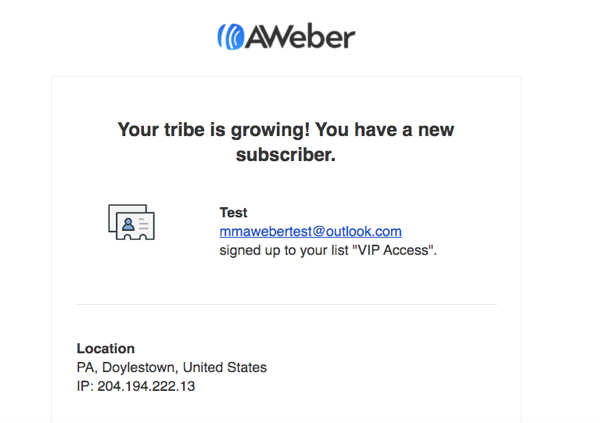Click the person silhouette inside the card icon
Screen dimensions: 600x423
pyautogui.click(x=128, y=224)
